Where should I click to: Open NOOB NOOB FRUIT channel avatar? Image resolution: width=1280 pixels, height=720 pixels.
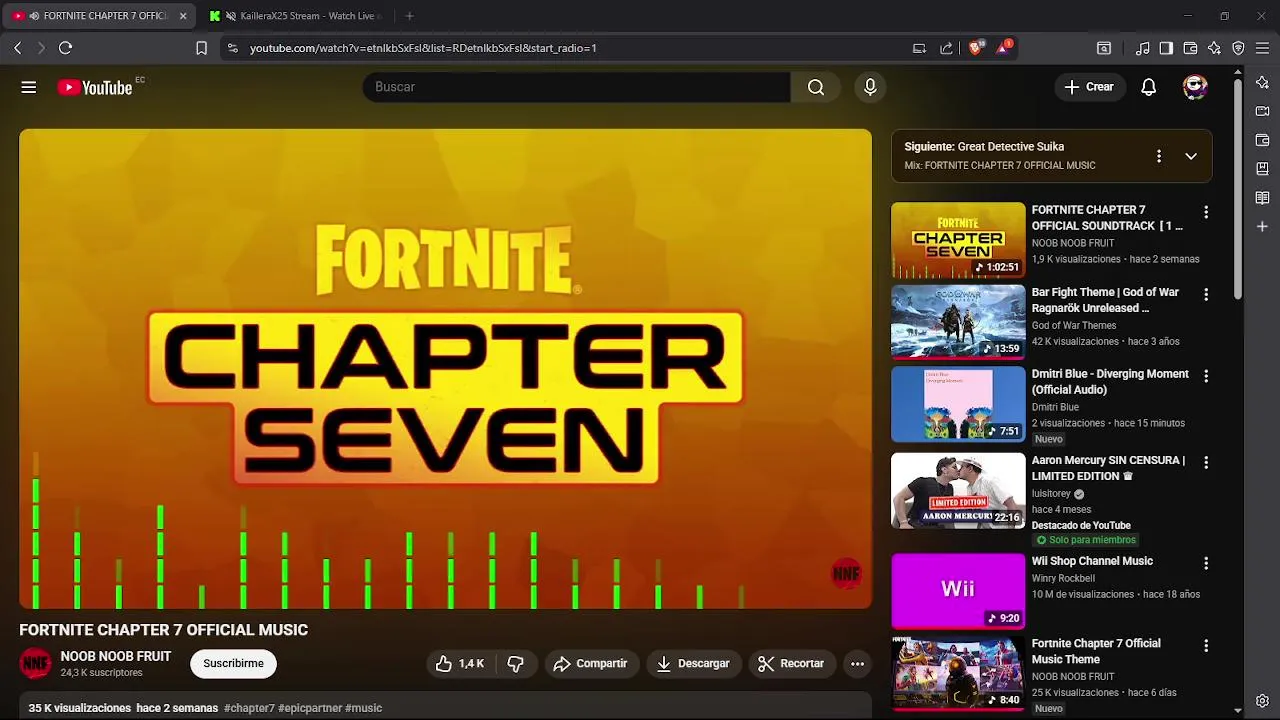[35, 663]
